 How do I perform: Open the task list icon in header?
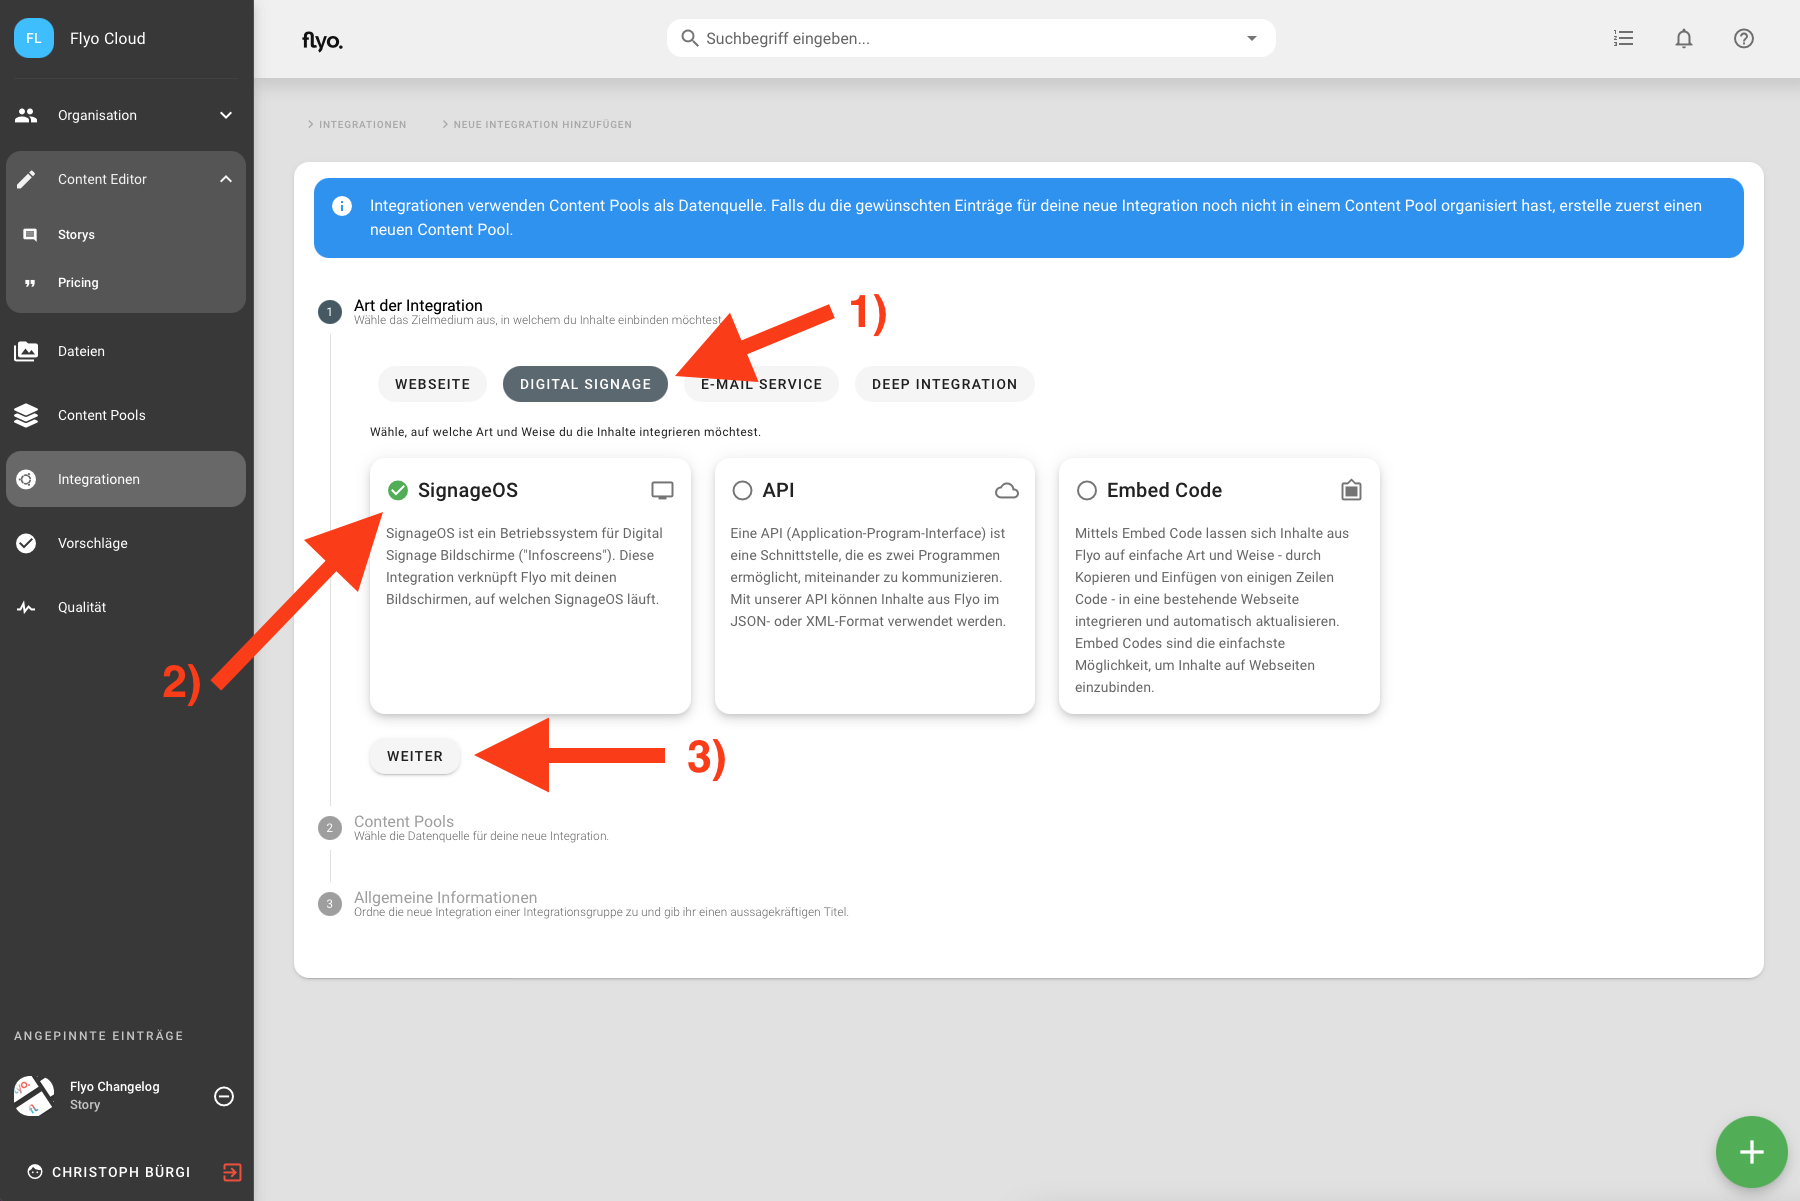(x=1623, y=38)
